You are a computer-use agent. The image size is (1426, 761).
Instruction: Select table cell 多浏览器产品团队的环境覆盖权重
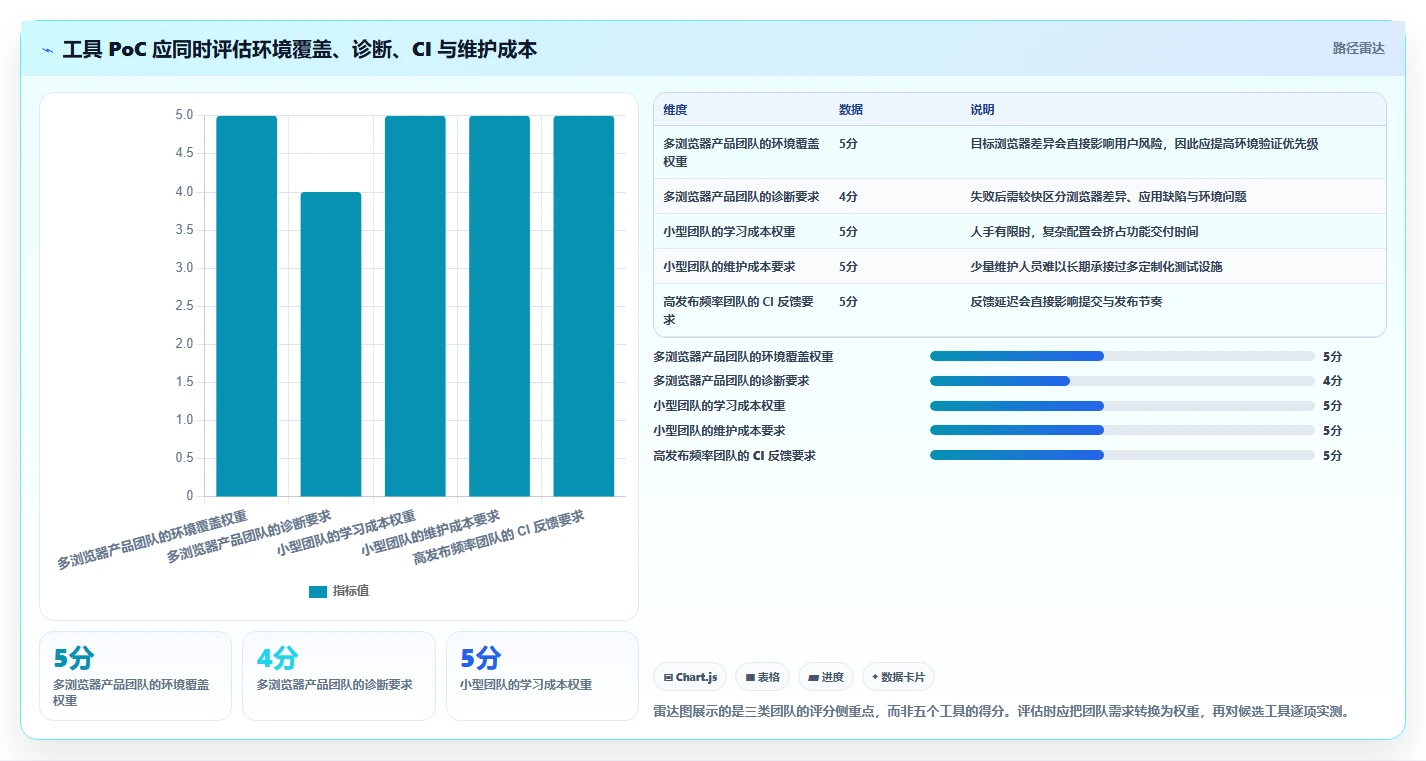pos(741,152)
